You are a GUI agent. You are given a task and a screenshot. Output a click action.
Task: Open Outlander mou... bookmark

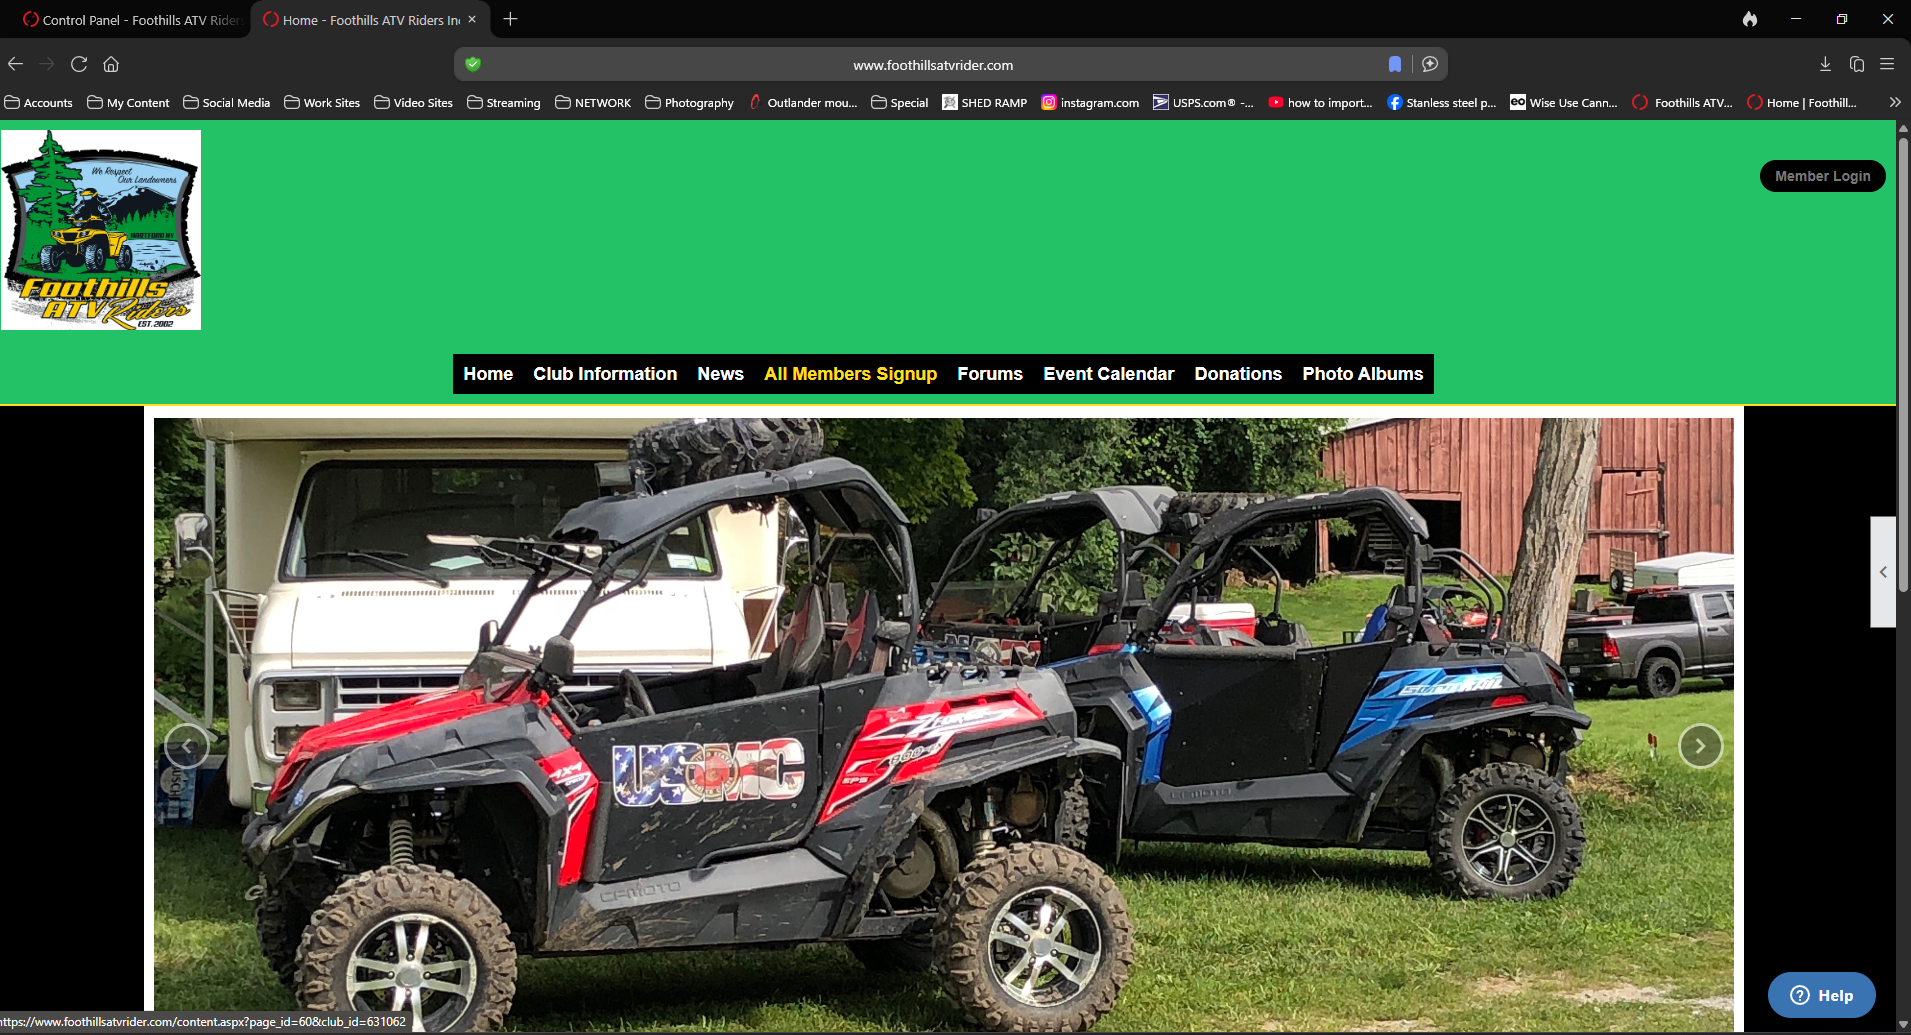[803, 102]
